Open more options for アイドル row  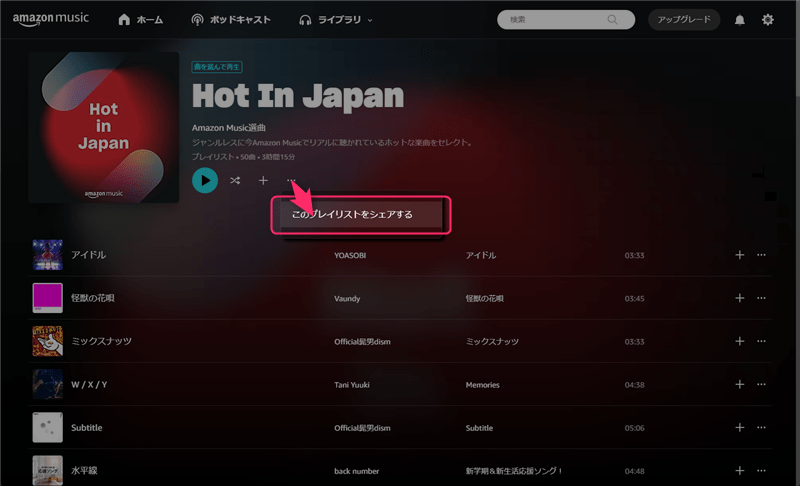(x=761, y=254)
